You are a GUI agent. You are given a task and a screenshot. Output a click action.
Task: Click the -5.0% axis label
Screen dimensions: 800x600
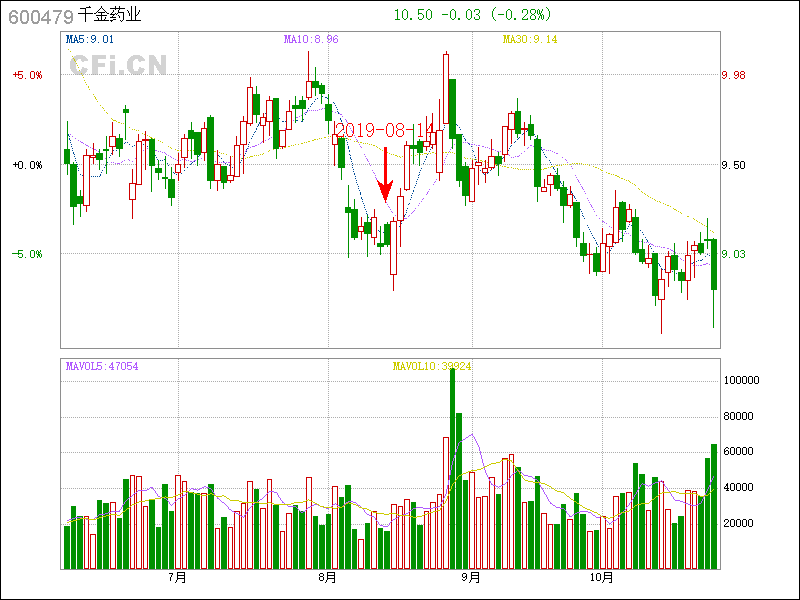pos(28,254)
